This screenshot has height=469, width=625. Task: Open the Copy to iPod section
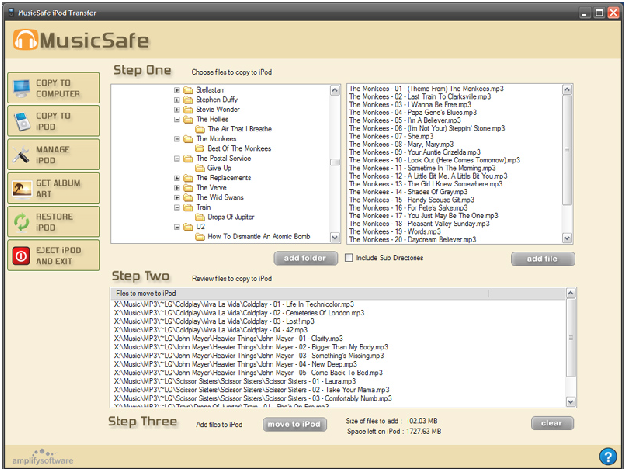tap(53, 121)
